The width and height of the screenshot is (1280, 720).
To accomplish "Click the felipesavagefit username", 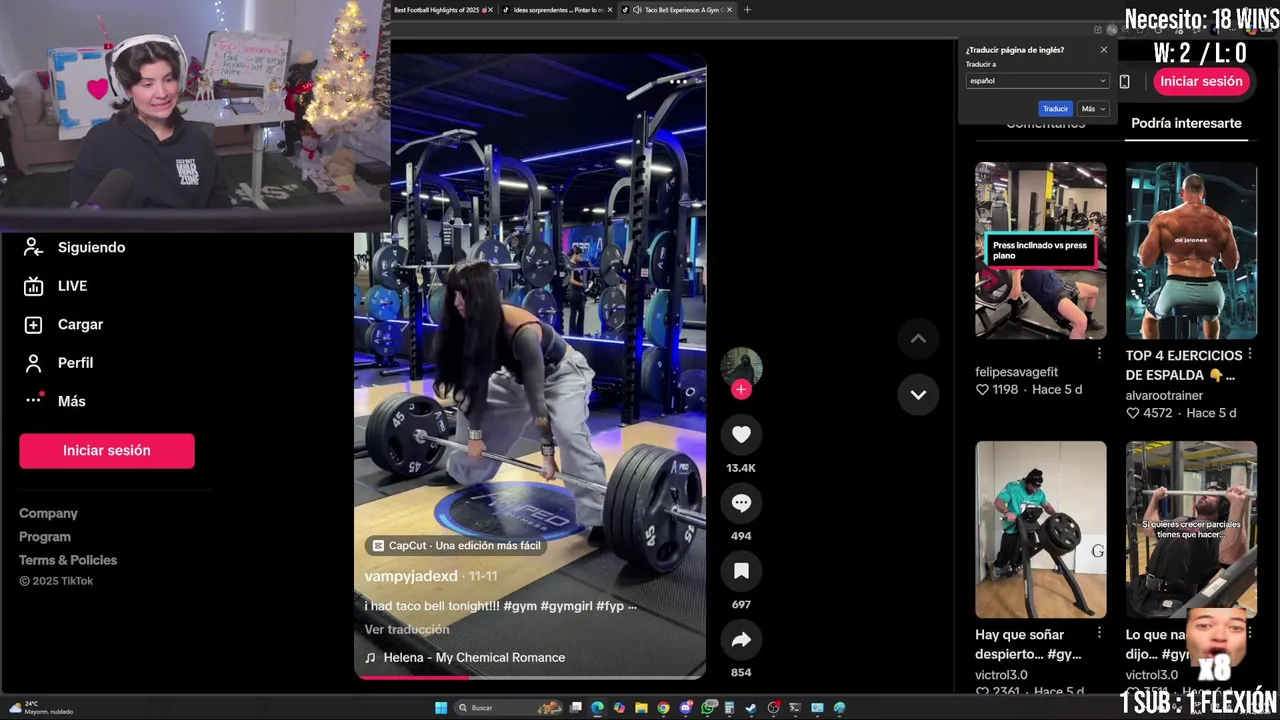I will pos(1016,372).
